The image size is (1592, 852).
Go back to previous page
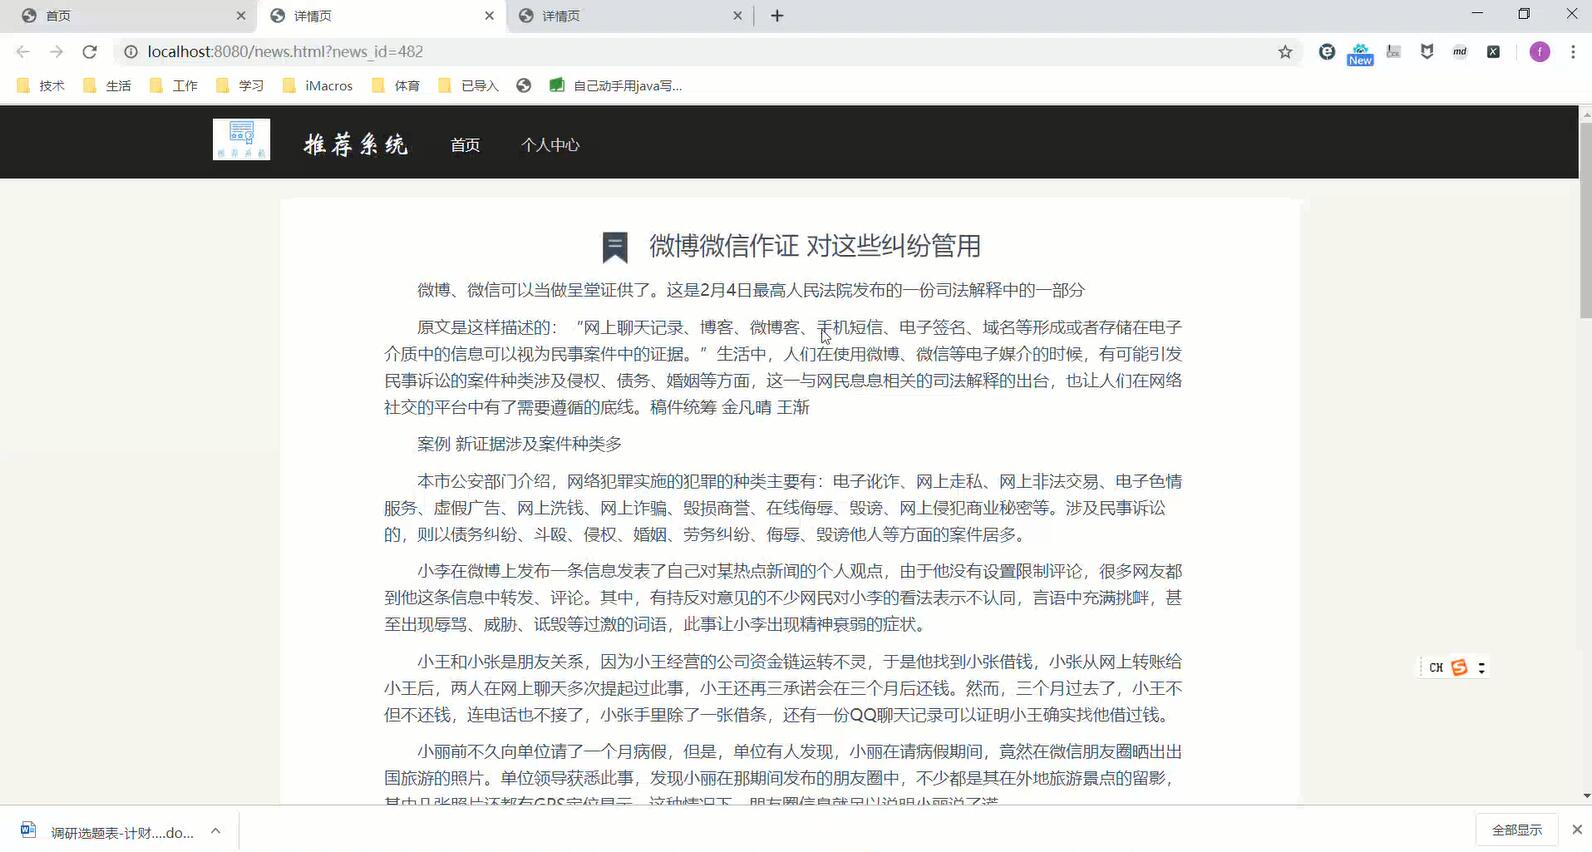[23, 52]
